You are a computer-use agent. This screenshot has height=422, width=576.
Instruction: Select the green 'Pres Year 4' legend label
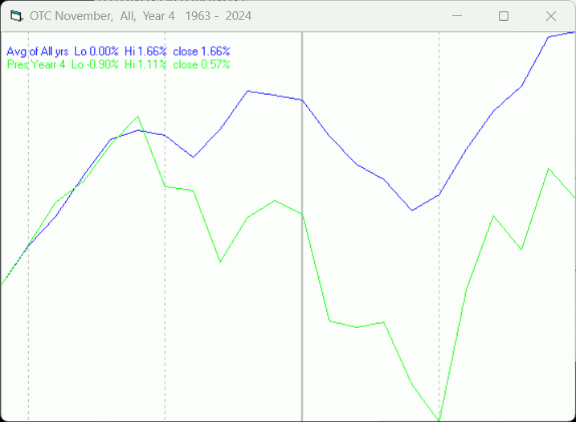(36, 65)
